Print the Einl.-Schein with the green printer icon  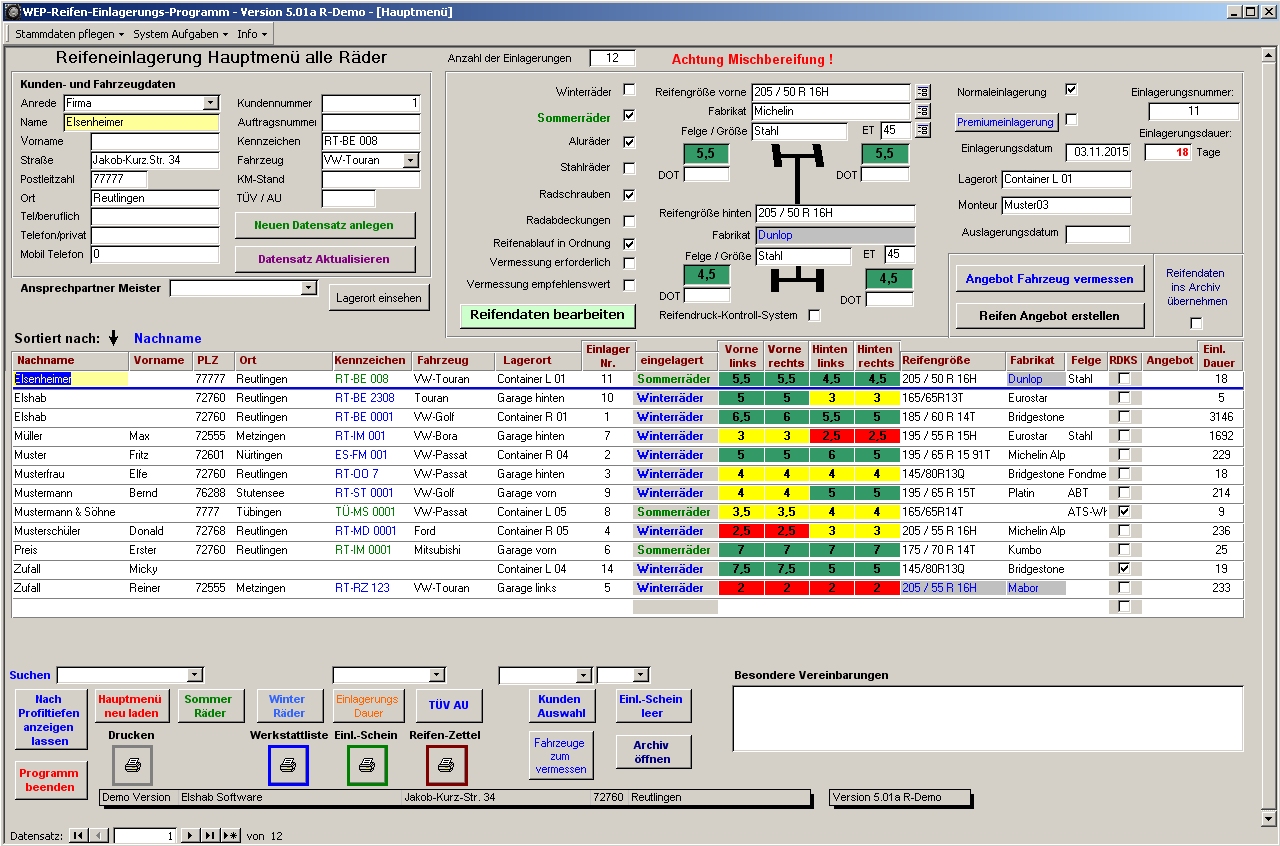coord(367,765)
